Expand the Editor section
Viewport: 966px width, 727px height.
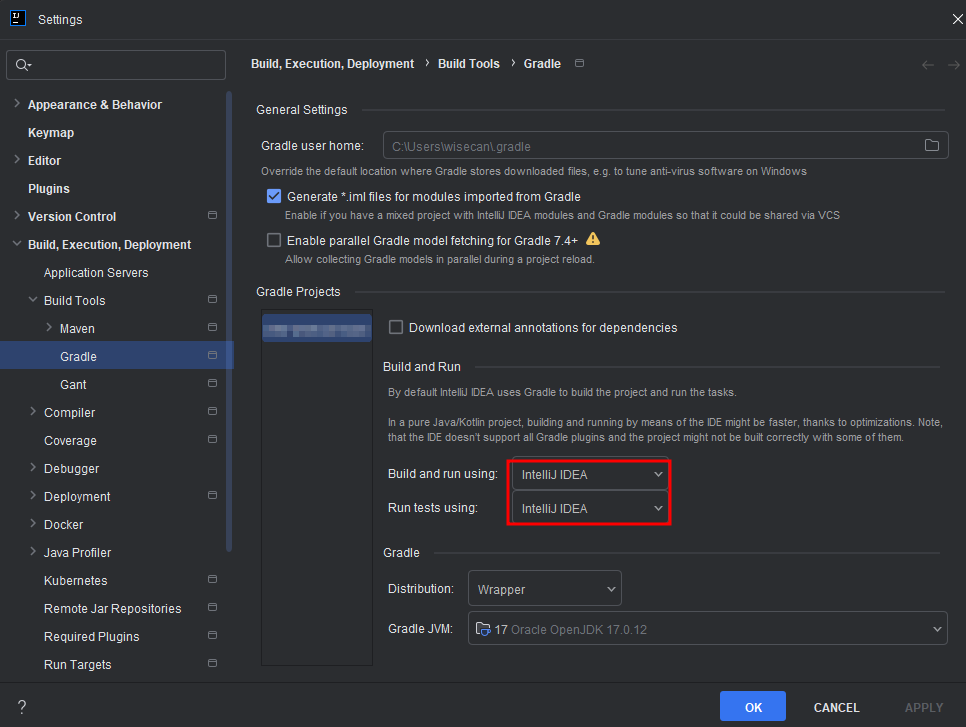click(17, 160)
